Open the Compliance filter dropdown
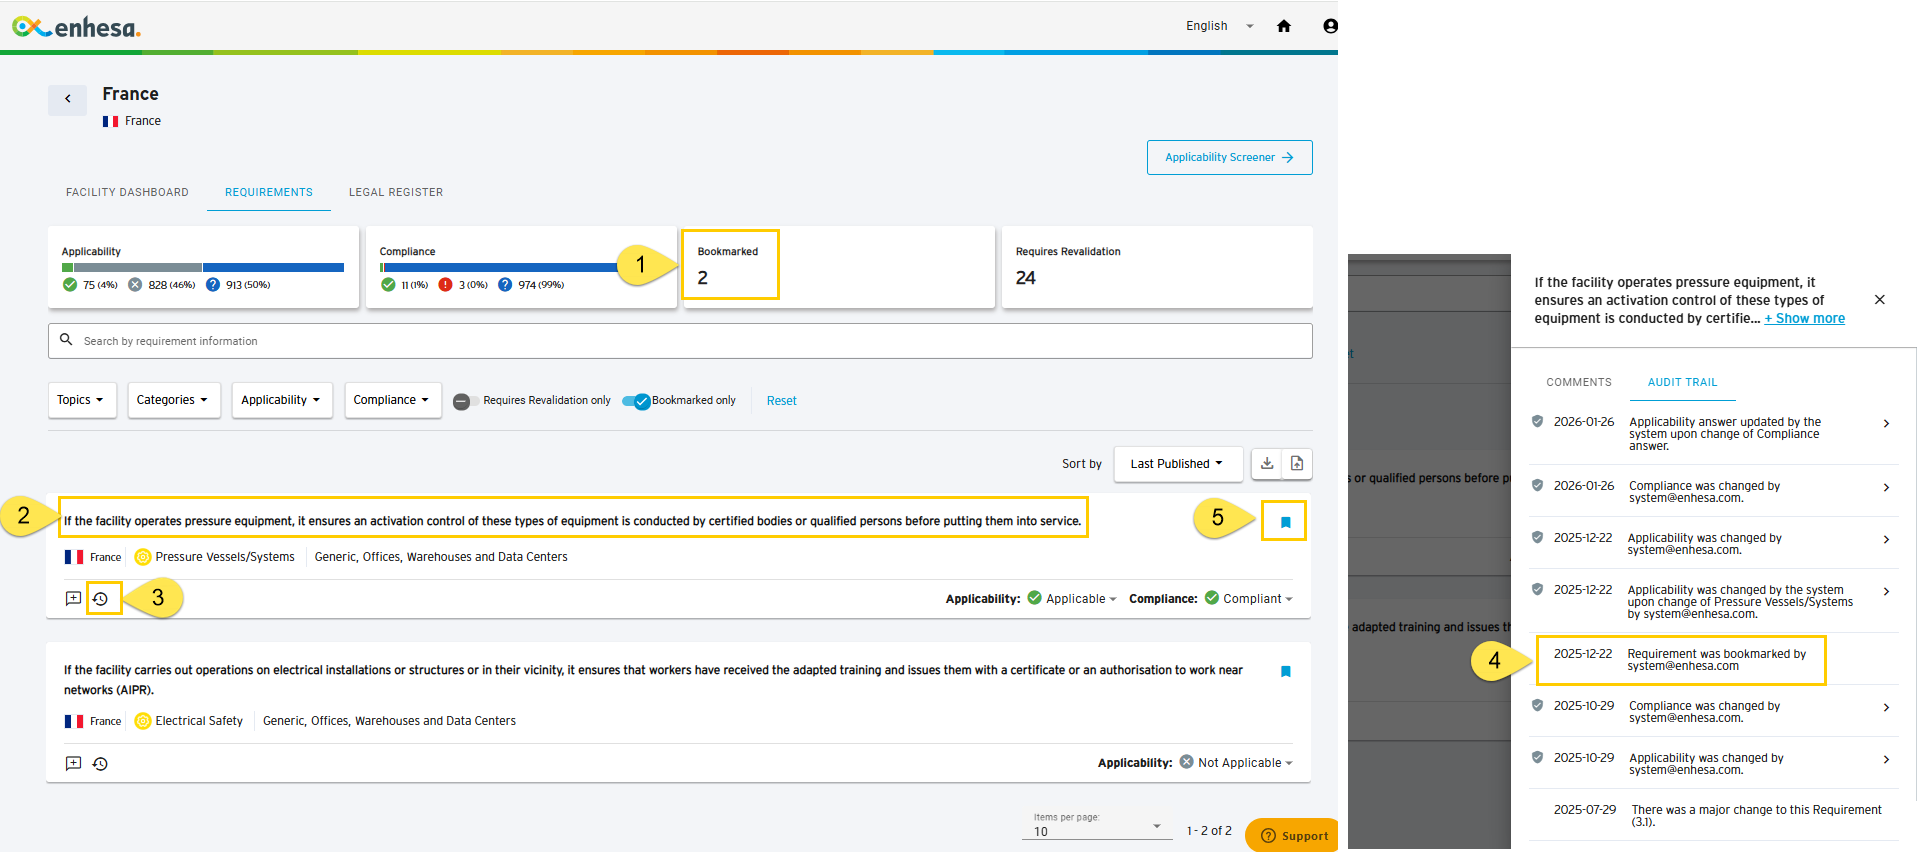This screenshot has width=1920, height=852. pos(393,400)
